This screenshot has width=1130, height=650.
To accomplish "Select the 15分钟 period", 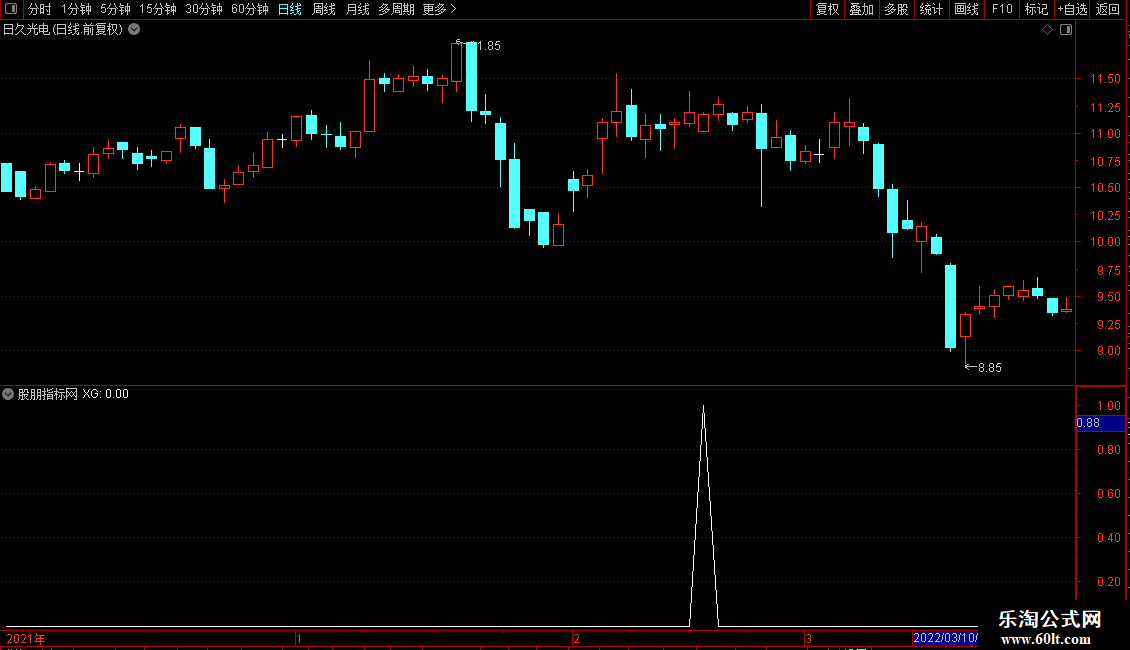I will [x=157, y=9].
